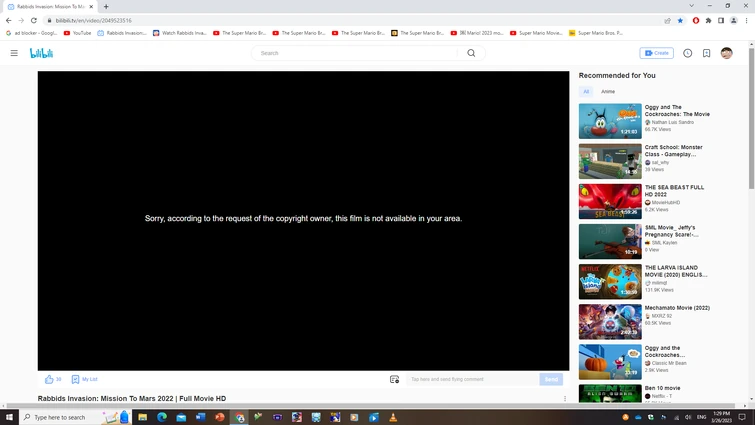This screenshot has height=425, width=755.
Task: Open the Sea Beast video thumbnail
Action: [610, 201]
